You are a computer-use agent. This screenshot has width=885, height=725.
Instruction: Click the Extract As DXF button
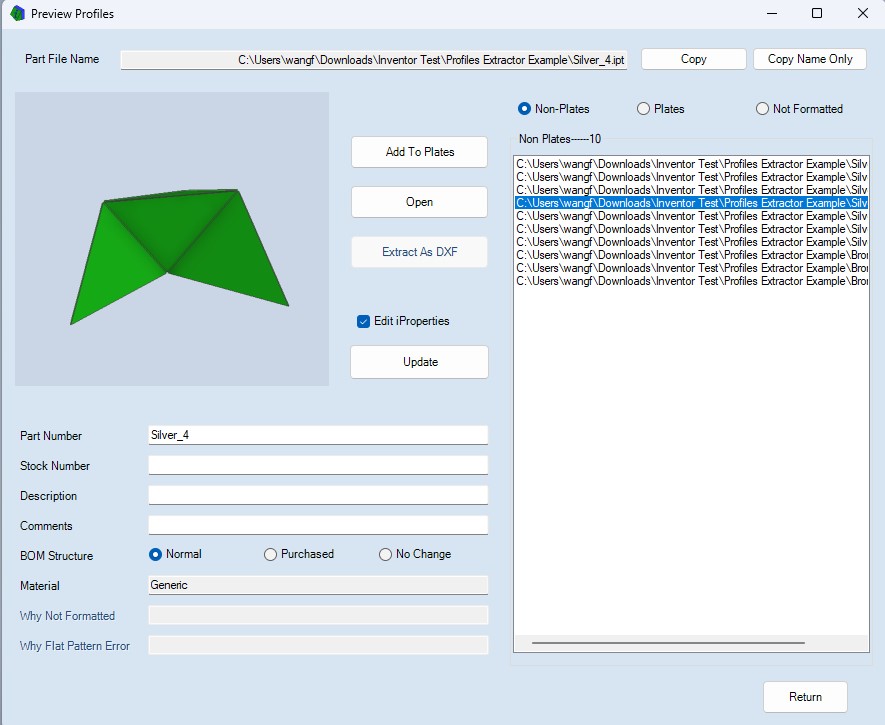coord(419,252)
